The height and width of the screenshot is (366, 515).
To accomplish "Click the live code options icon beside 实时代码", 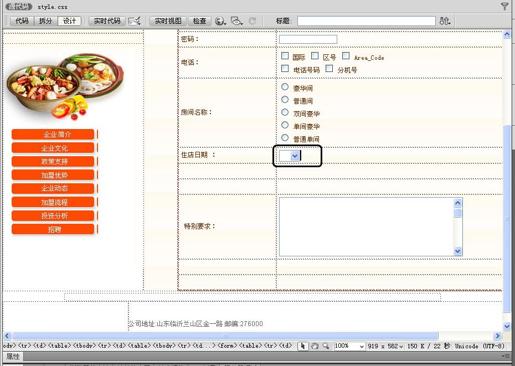I will pyautogui.click(x=135, y=21).
